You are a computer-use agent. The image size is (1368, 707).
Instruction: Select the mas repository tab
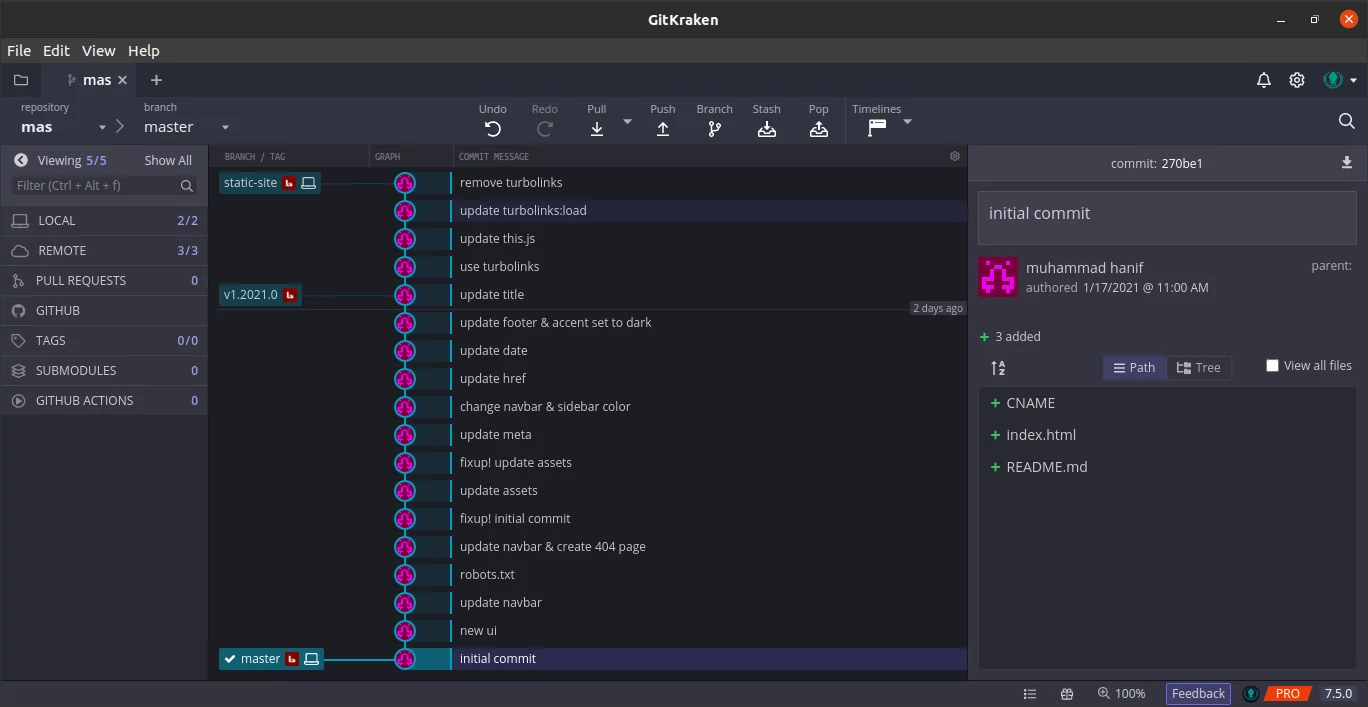(97, 80)
